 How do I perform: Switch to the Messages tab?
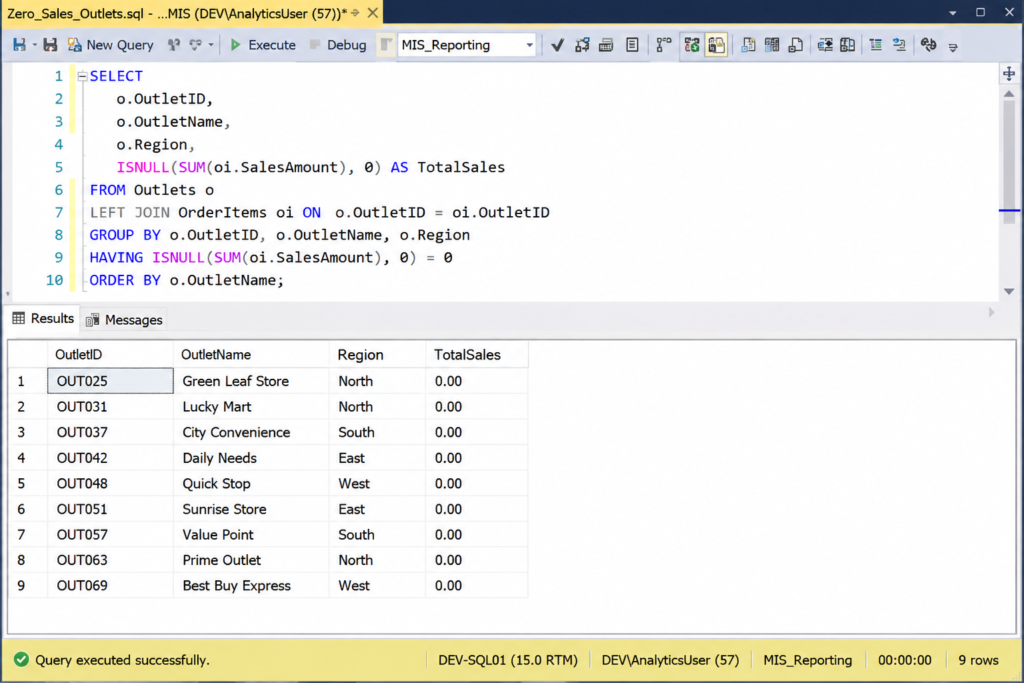pos(124,320)
